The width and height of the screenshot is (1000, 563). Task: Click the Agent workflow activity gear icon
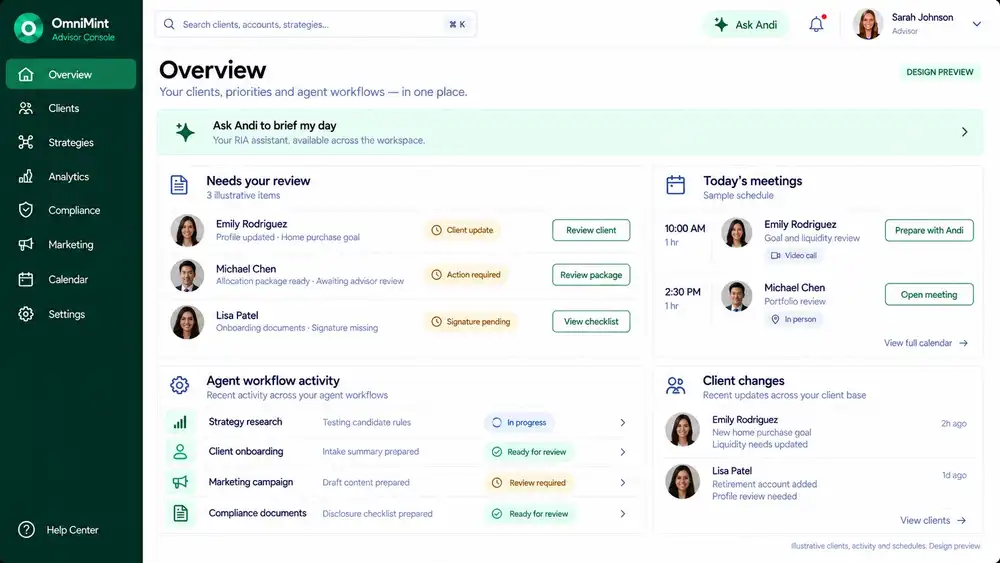point(179,385)
